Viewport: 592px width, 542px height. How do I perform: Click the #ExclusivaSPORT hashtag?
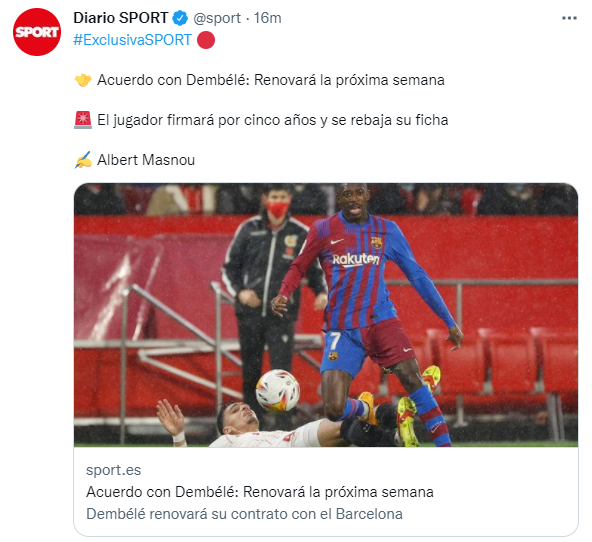coord(132,40)
